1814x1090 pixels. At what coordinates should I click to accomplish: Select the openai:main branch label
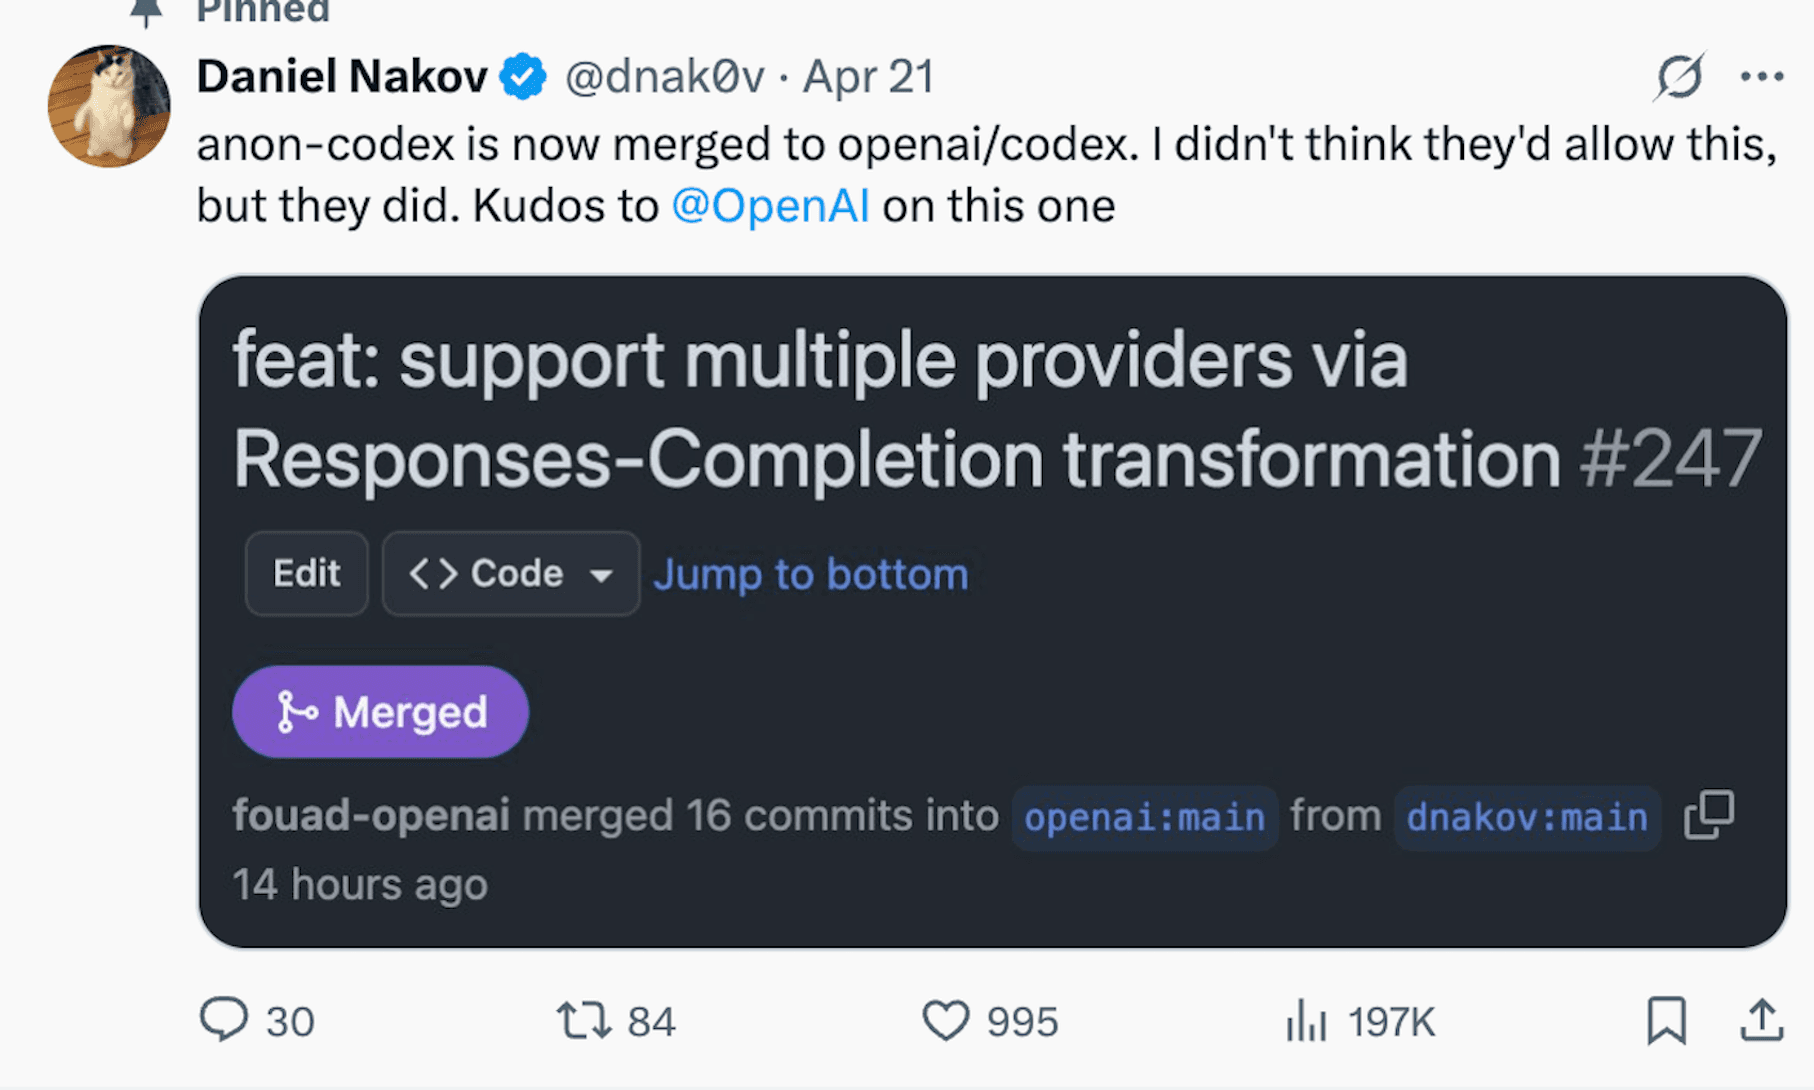tap(1144, 818)
